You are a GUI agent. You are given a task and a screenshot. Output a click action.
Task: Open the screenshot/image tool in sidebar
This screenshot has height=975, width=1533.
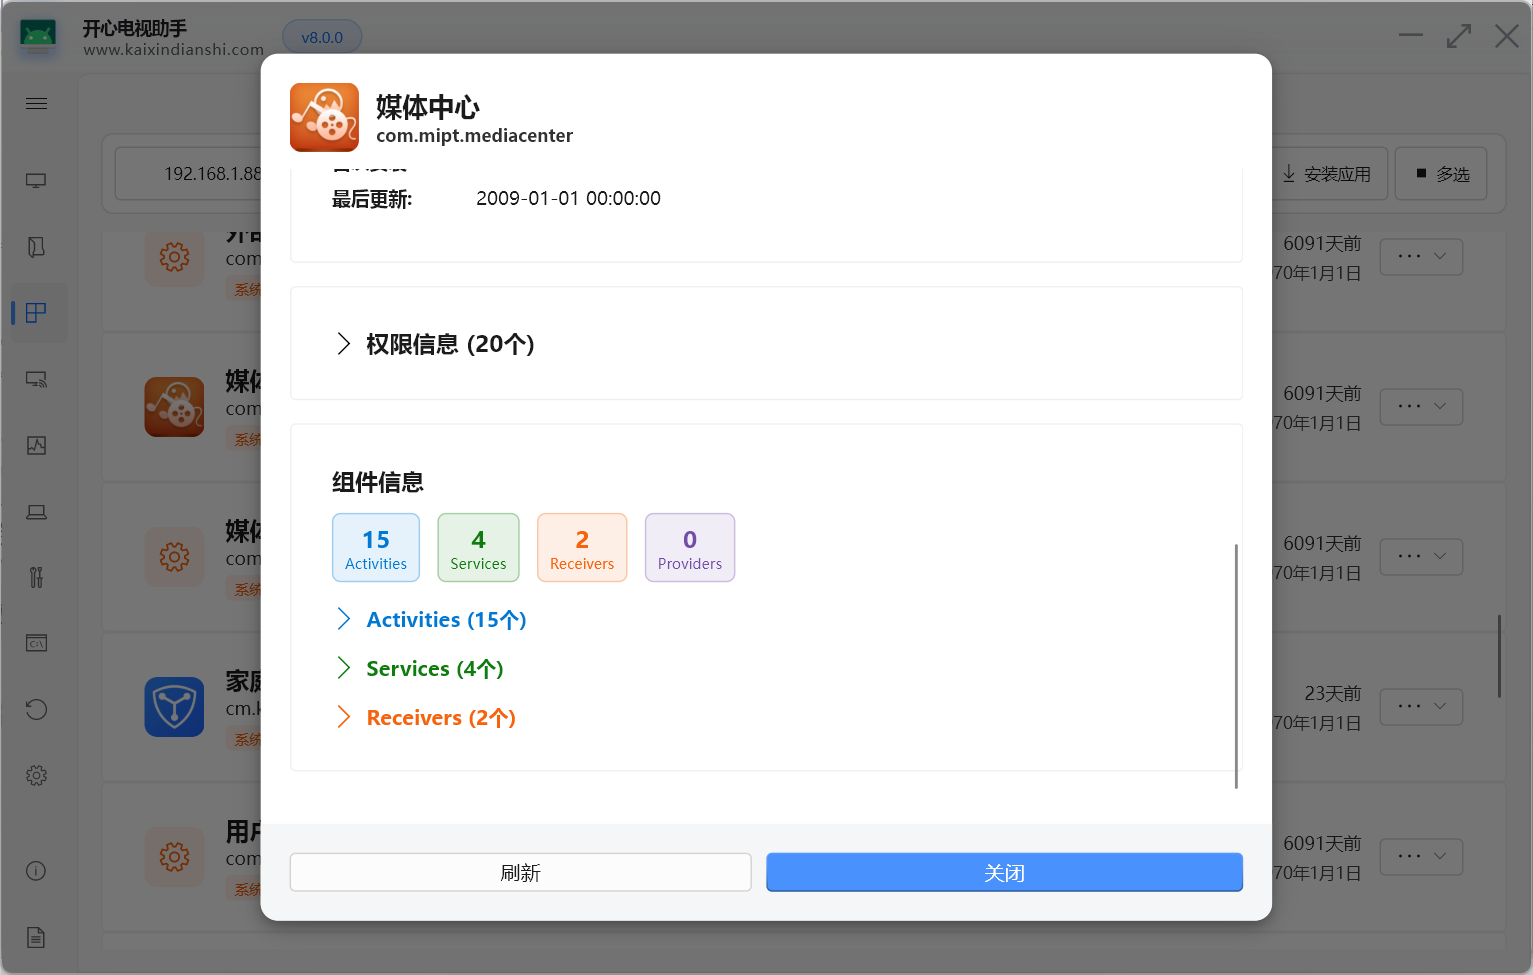point(36,445)
